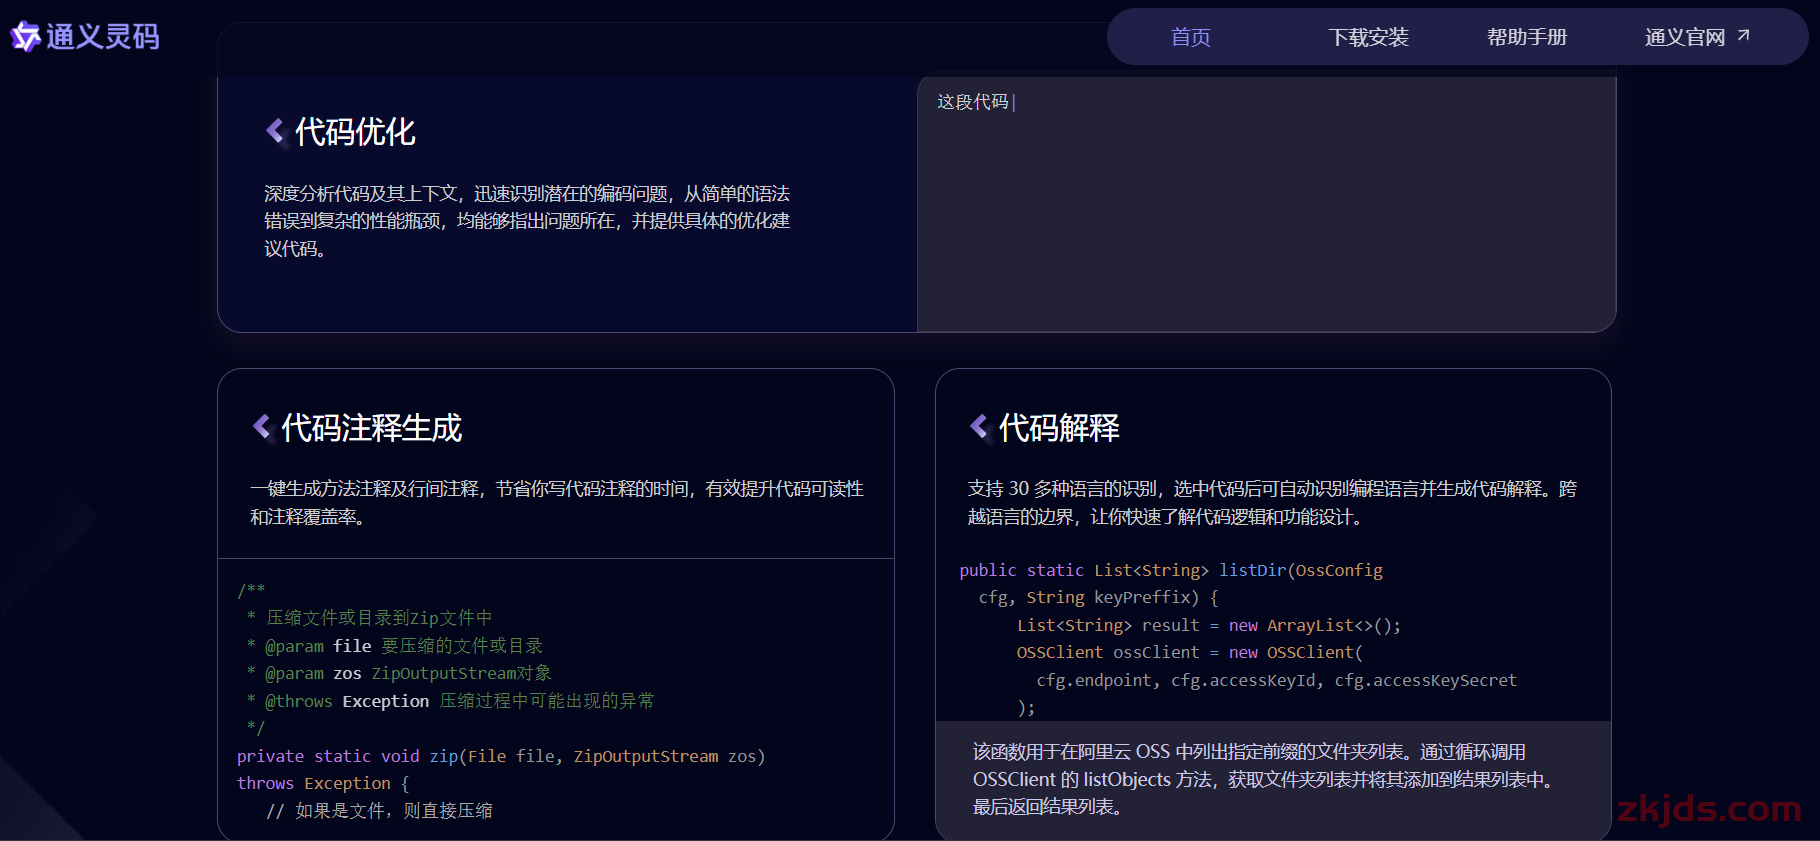This screenshot has height=841, width=1820.
Task: Click the private static void zip code line
Action: coord(501,756)
